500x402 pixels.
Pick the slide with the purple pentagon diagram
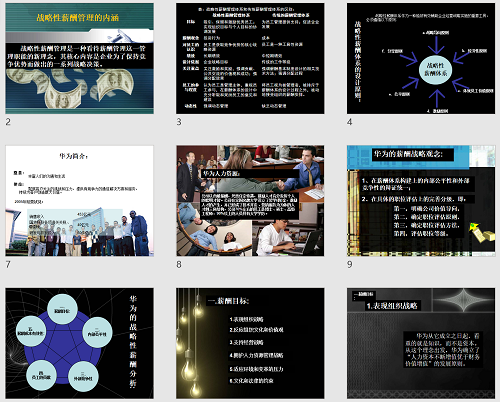tap(79, 343)
